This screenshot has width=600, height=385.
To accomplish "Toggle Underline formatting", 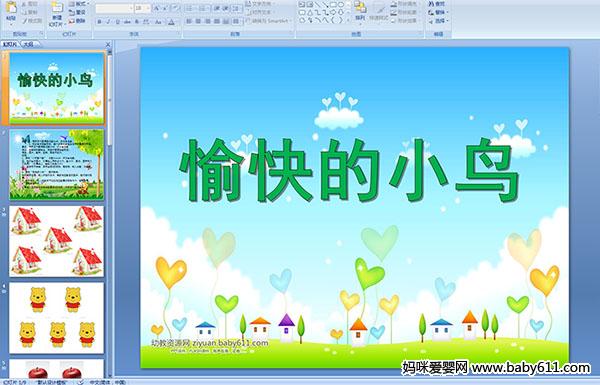I will point(117,22).
